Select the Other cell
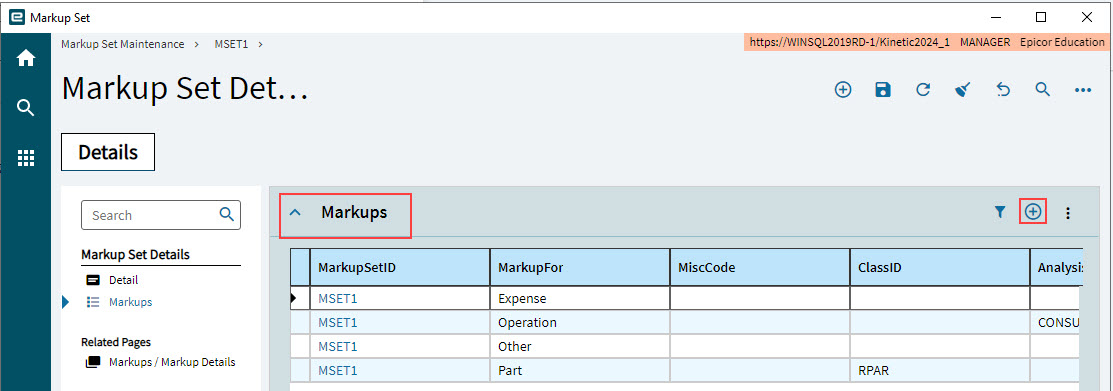 [580, 346]
